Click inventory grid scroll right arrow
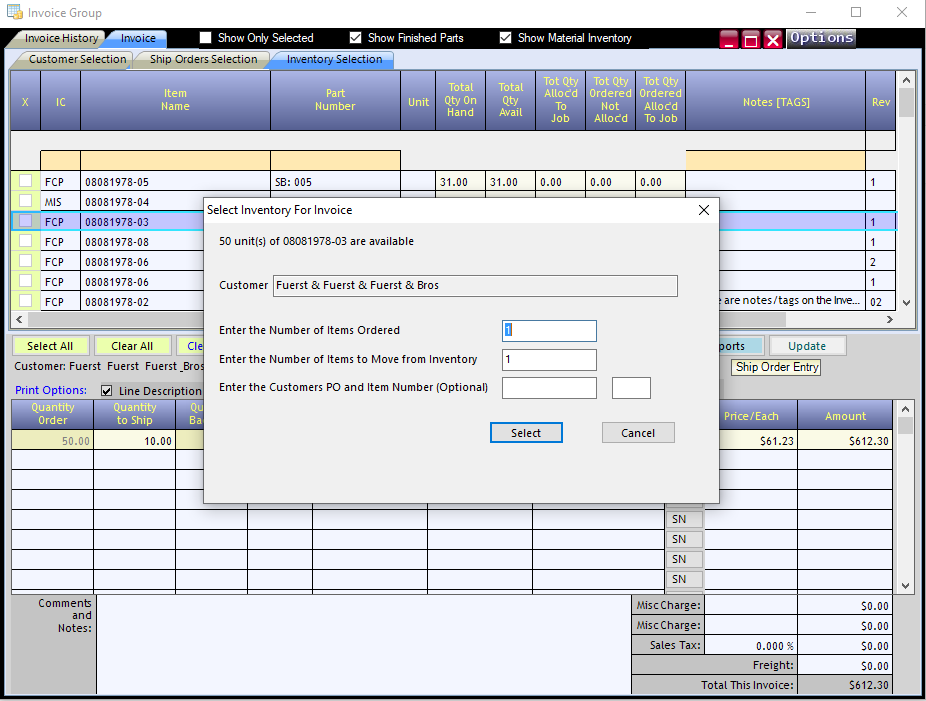 click(890, 319)
